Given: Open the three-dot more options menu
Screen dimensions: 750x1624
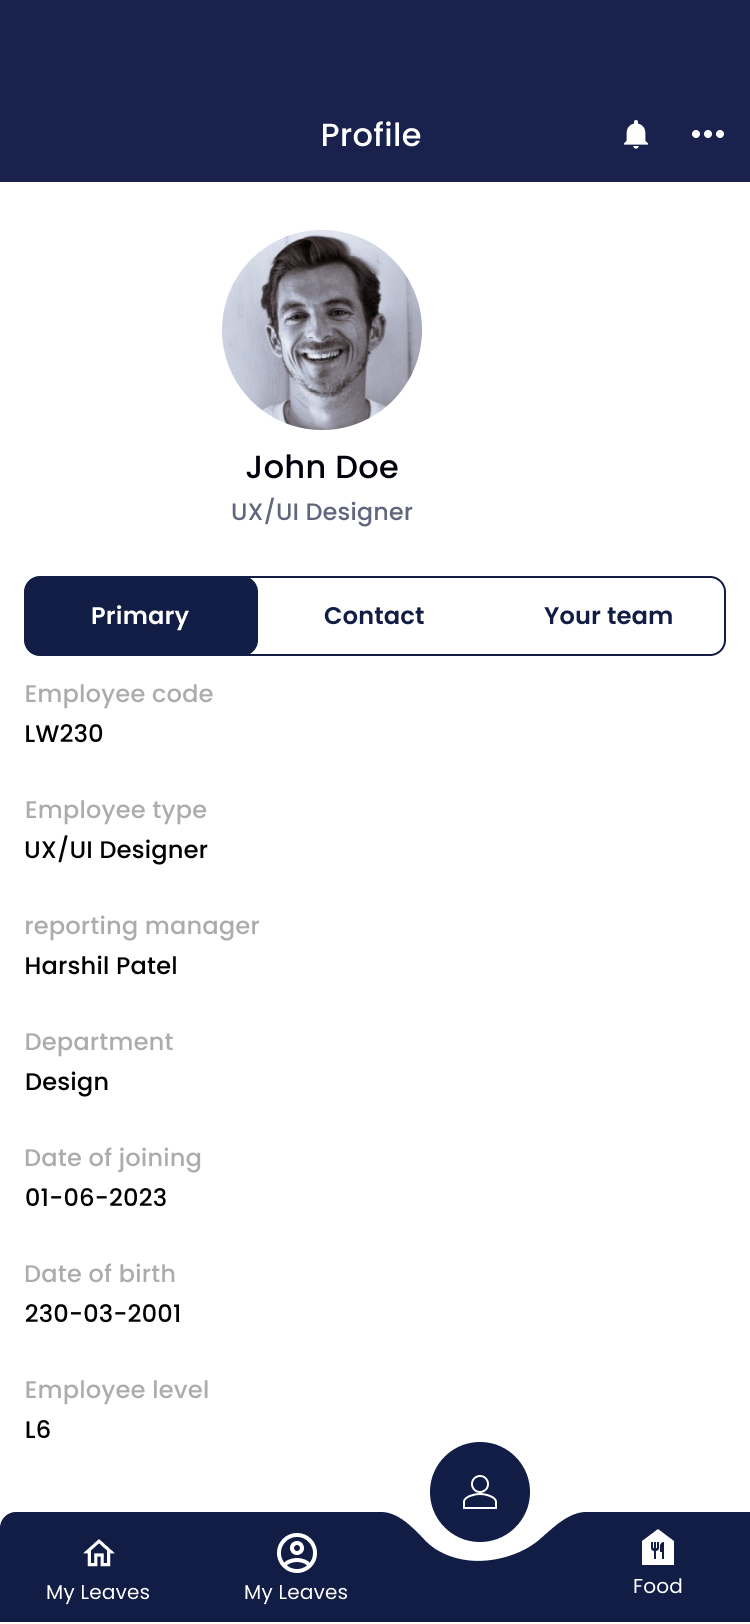Looking at the screenshot, I should [708, 134].
